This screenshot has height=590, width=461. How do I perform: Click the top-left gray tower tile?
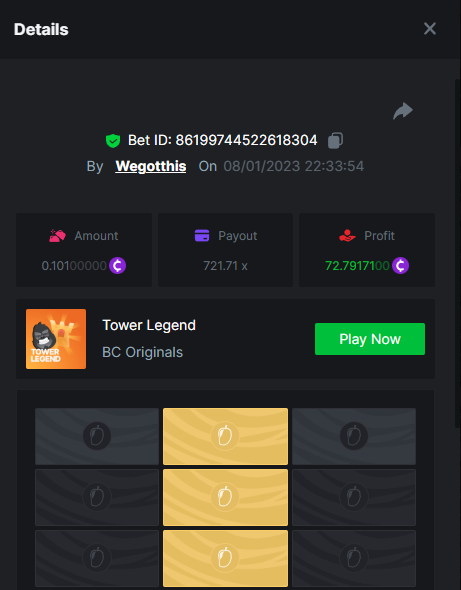(x=97, y=436)
